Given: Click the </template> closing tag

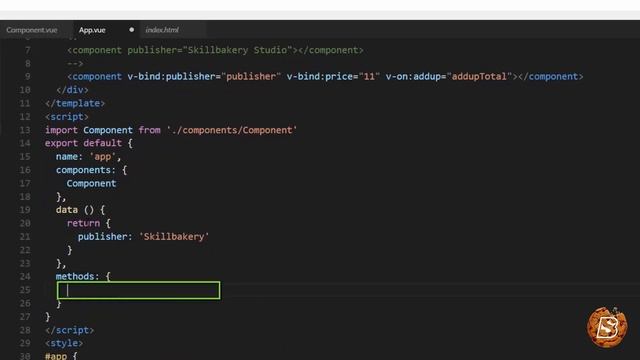Looking at the screenshot, I should (x=75, y=103).
